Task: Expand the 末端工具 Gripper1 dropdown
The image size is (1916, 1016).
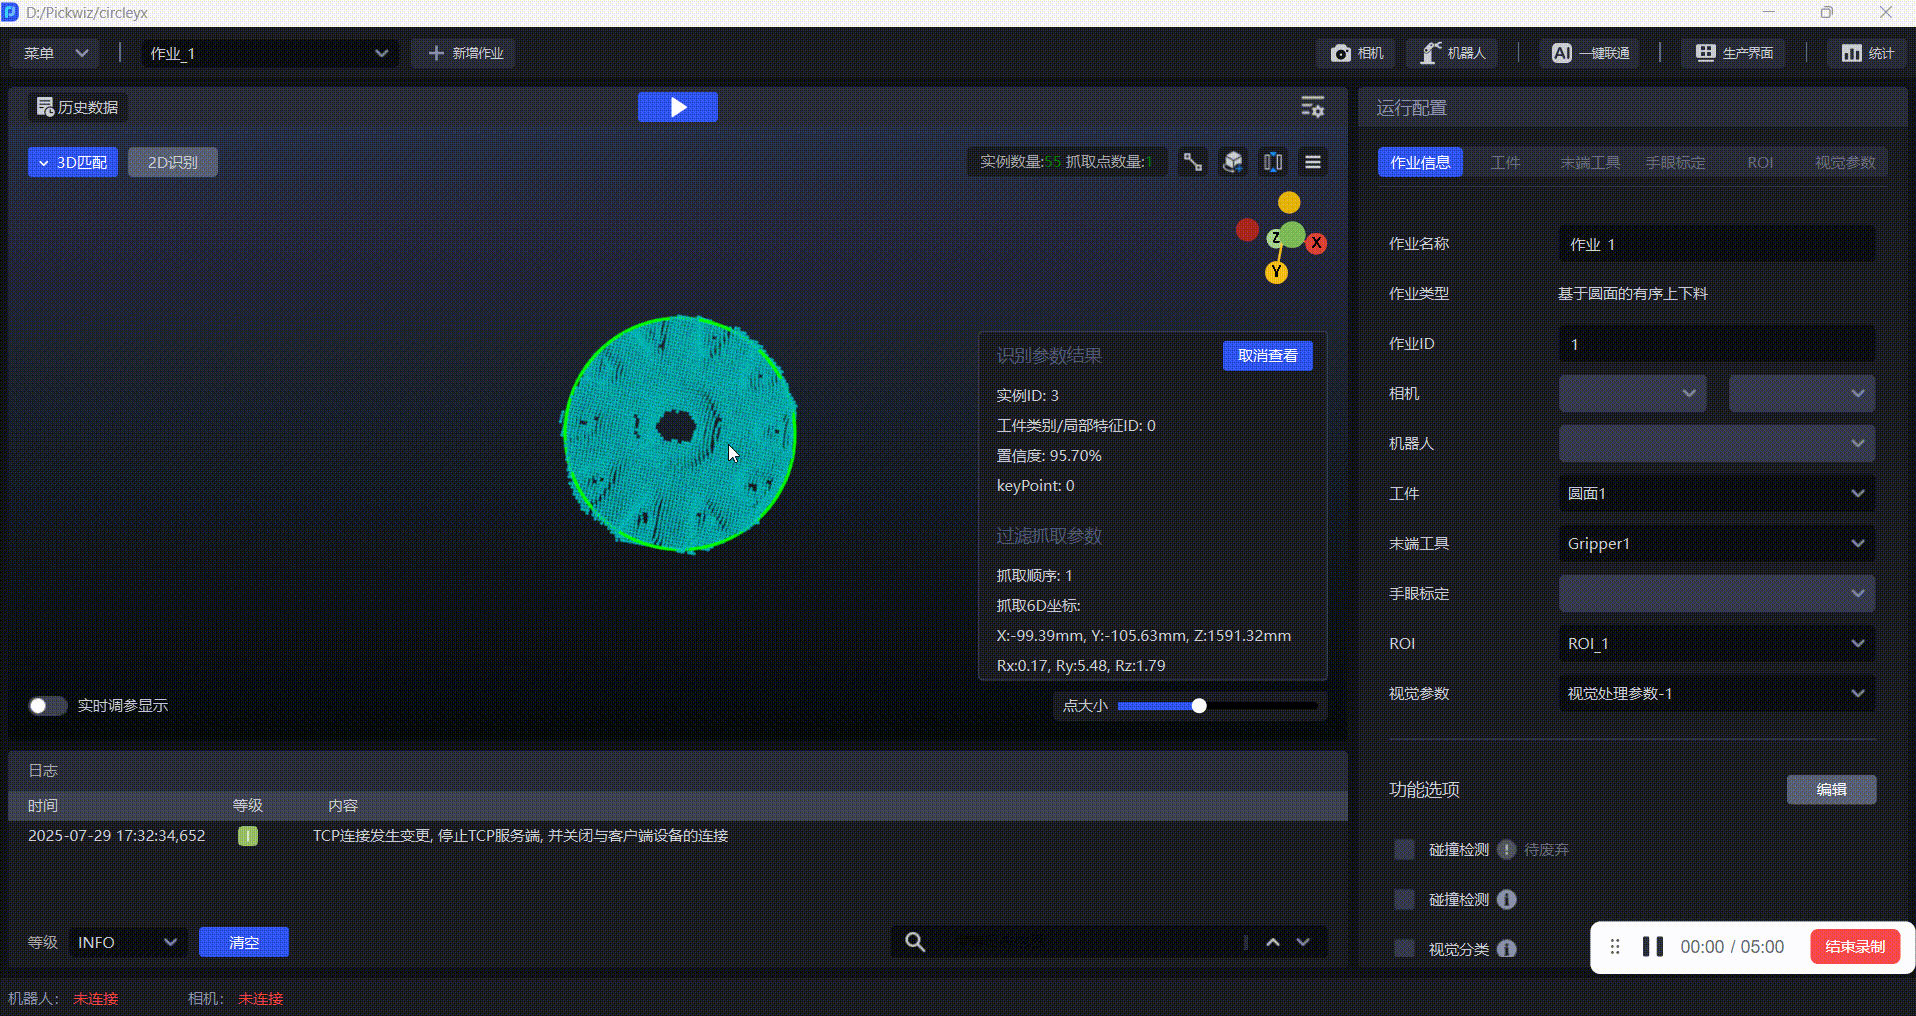Action: [1716, 544]
